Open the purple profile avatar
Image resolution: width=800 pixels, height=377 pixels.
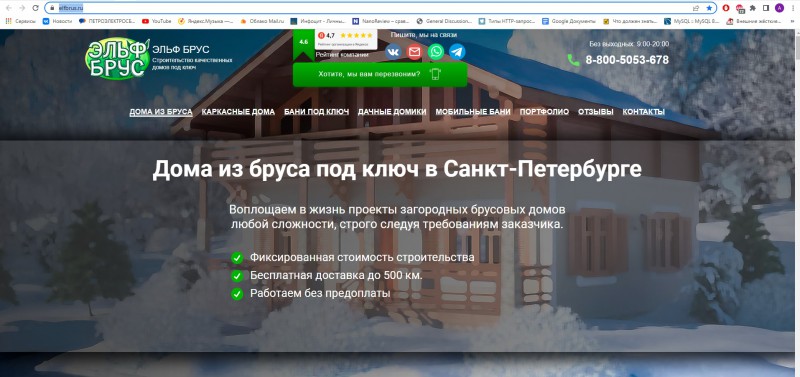(779, 8)
